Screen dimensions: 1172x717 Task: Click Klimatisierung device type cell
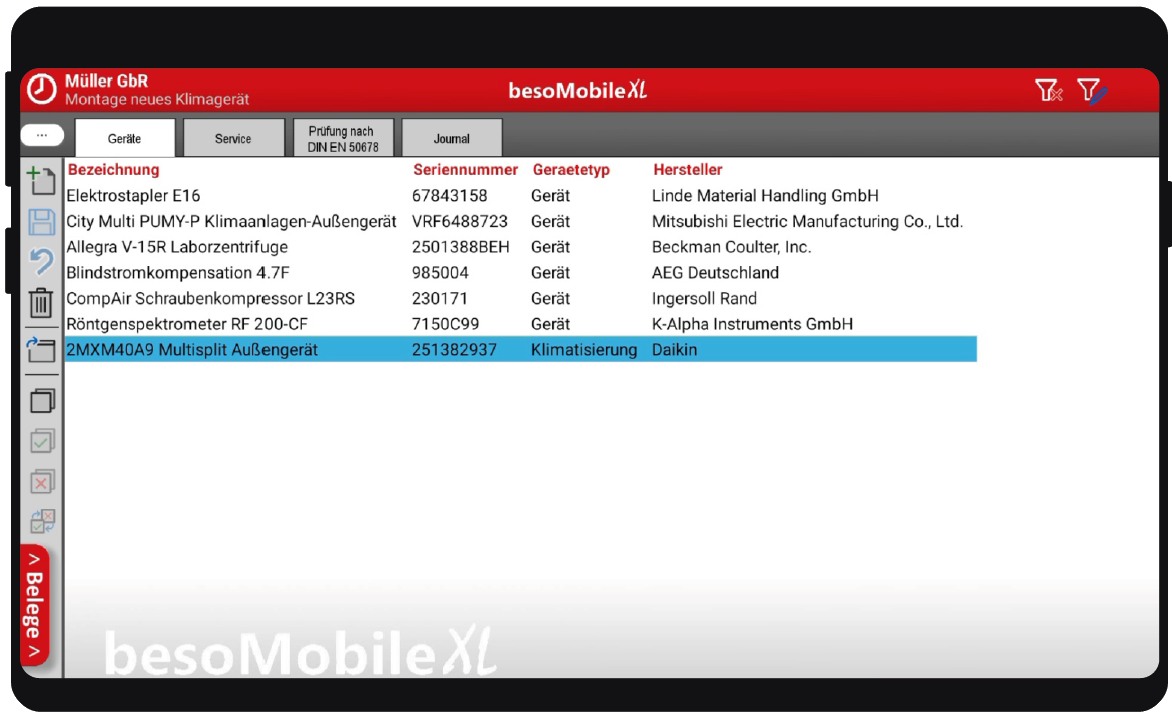(x=584, y=350)
